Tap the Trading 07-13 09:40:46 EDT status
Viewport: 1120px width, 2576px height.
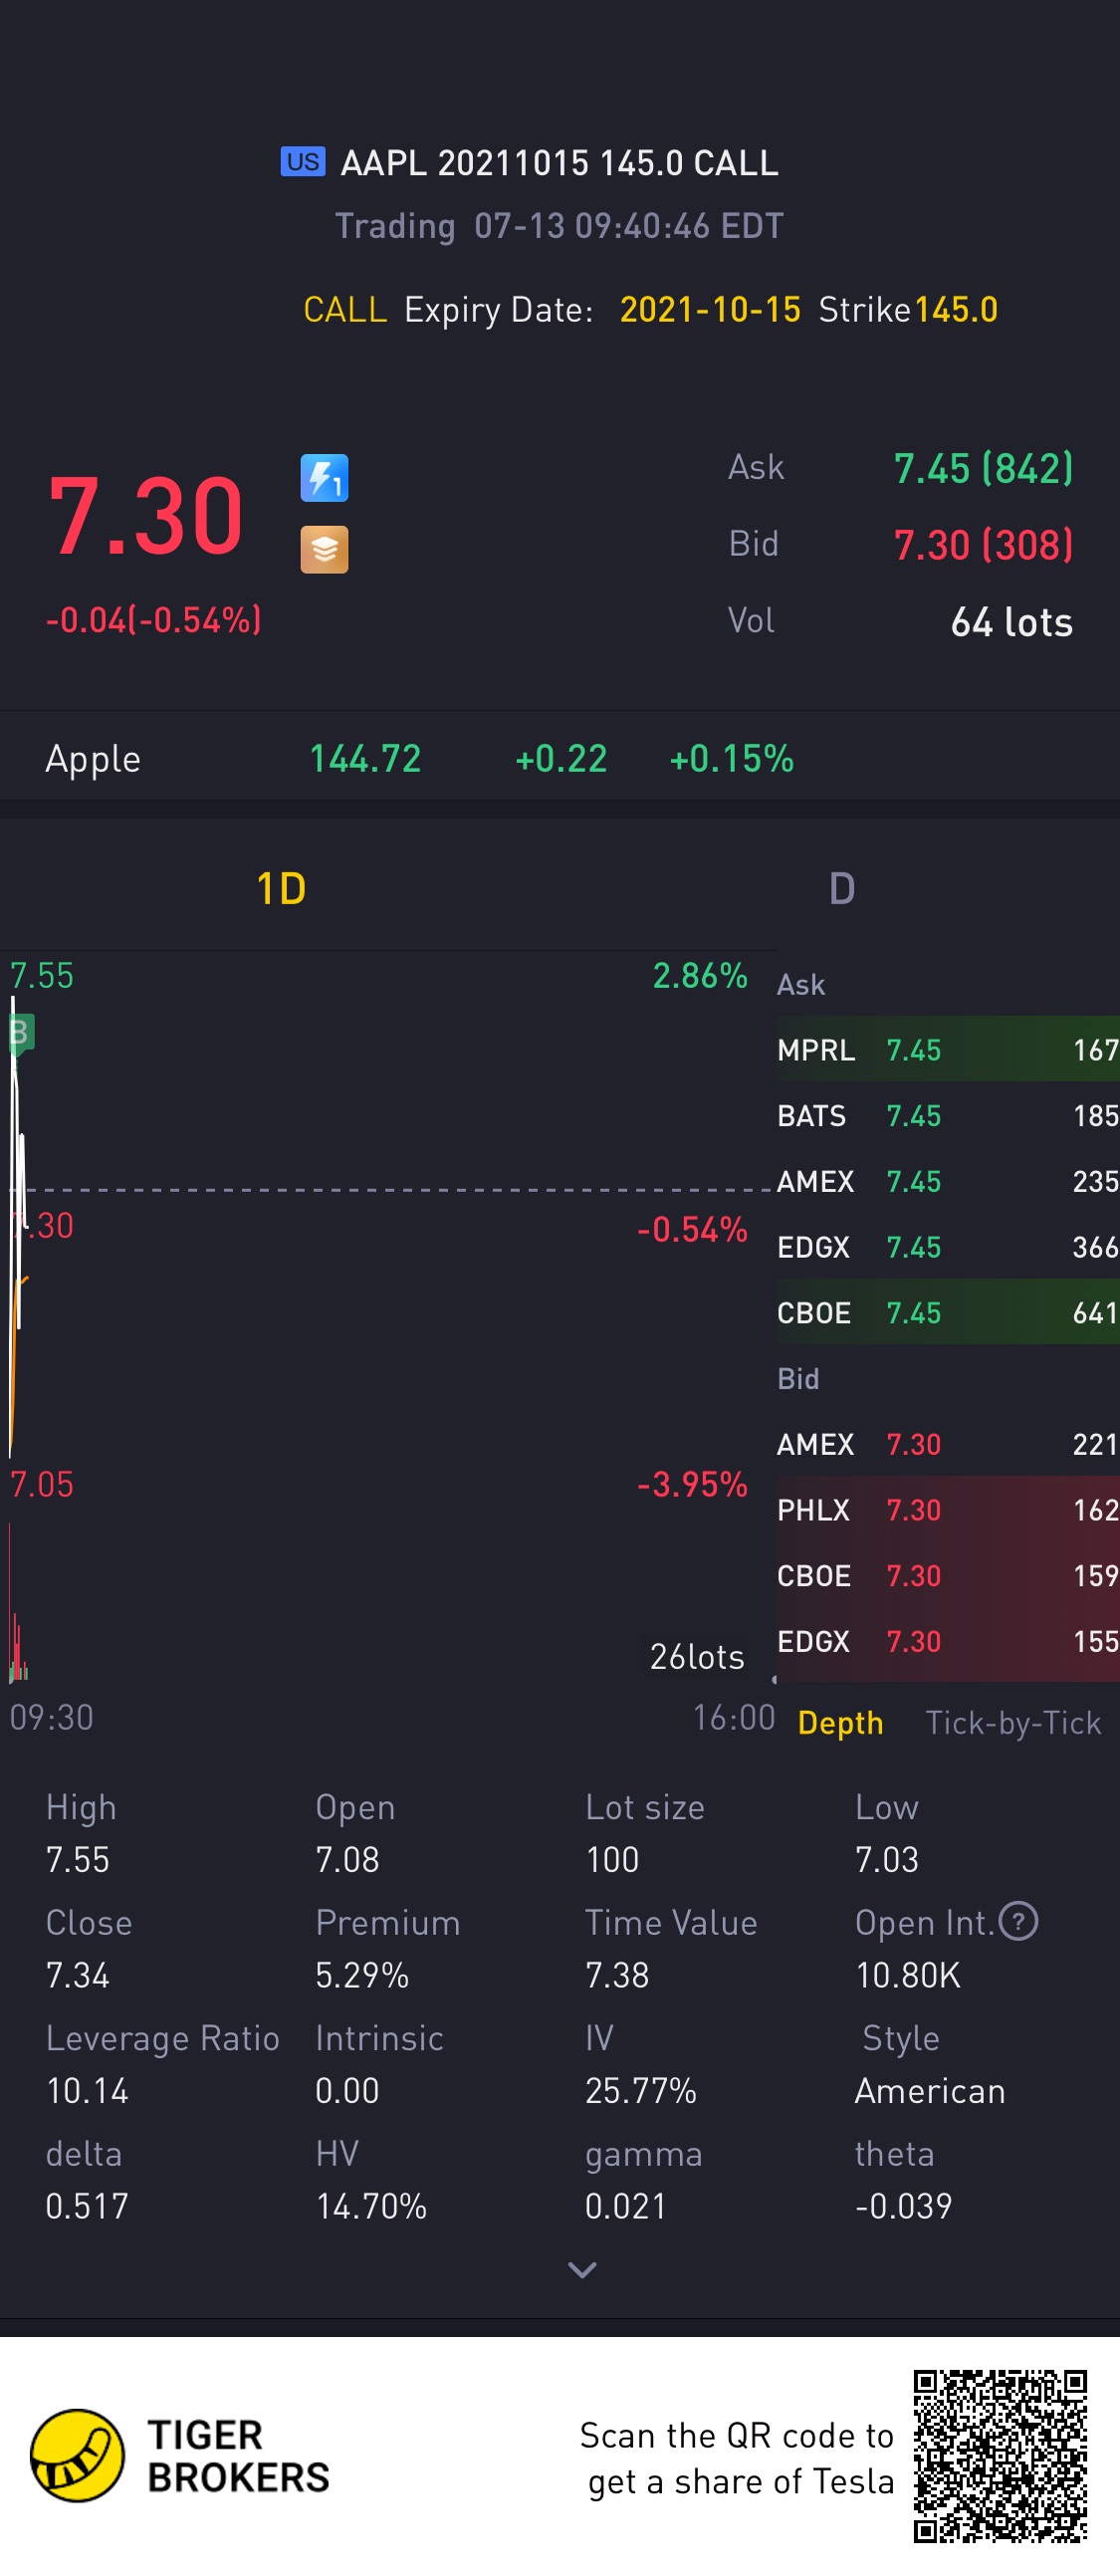559,226
